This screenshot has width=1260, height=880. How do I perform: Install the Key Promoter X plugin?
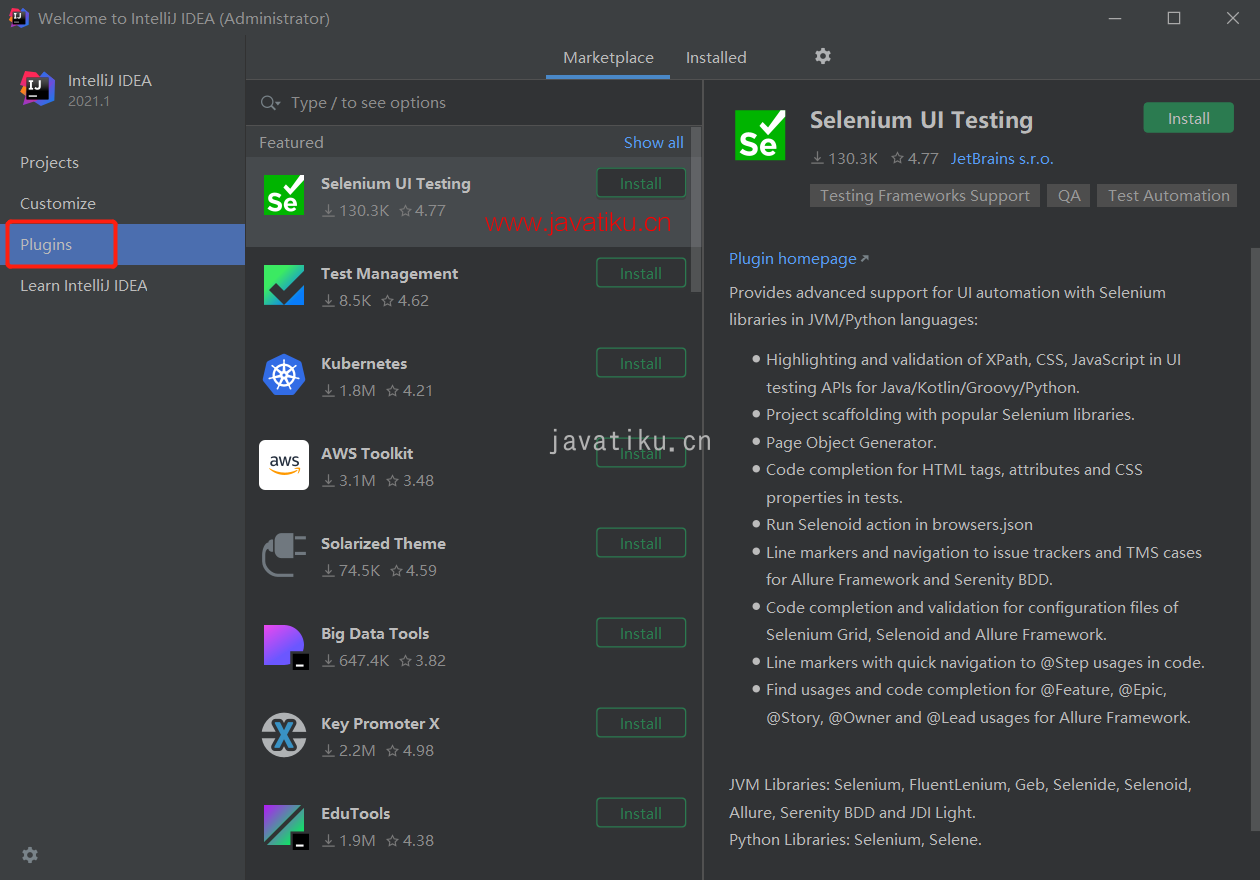[x=641, y=723]
